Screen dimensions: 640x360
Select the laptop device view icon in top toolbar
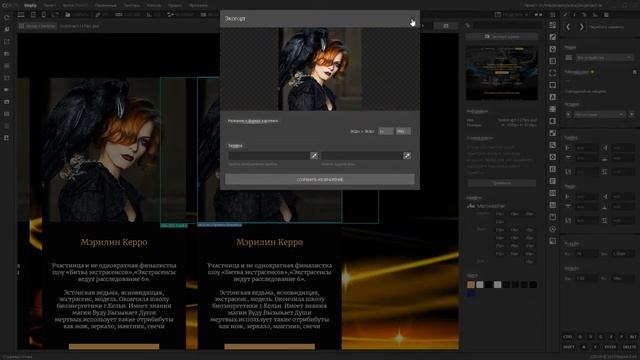tap(21, 15)
